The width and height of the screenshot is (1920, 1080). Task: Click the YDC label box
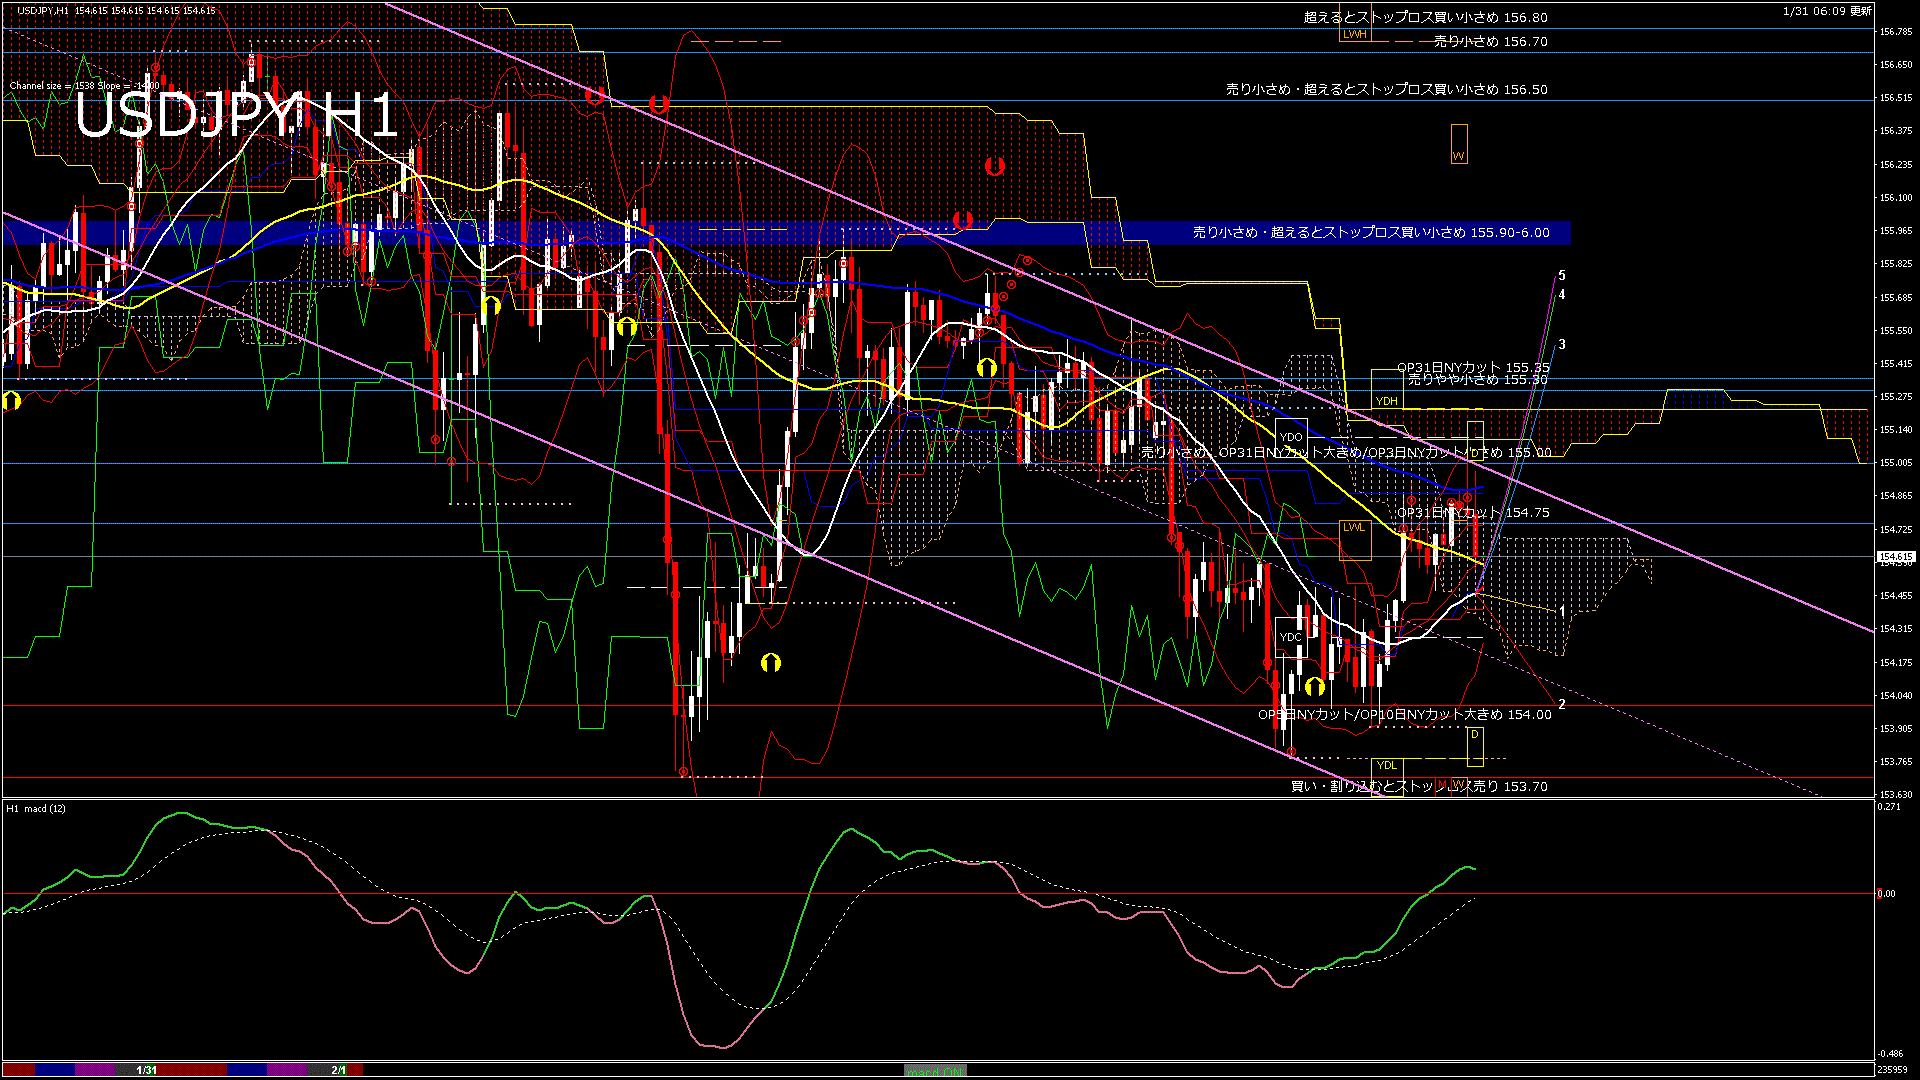pyautogui.click(x=1291, y=637)
